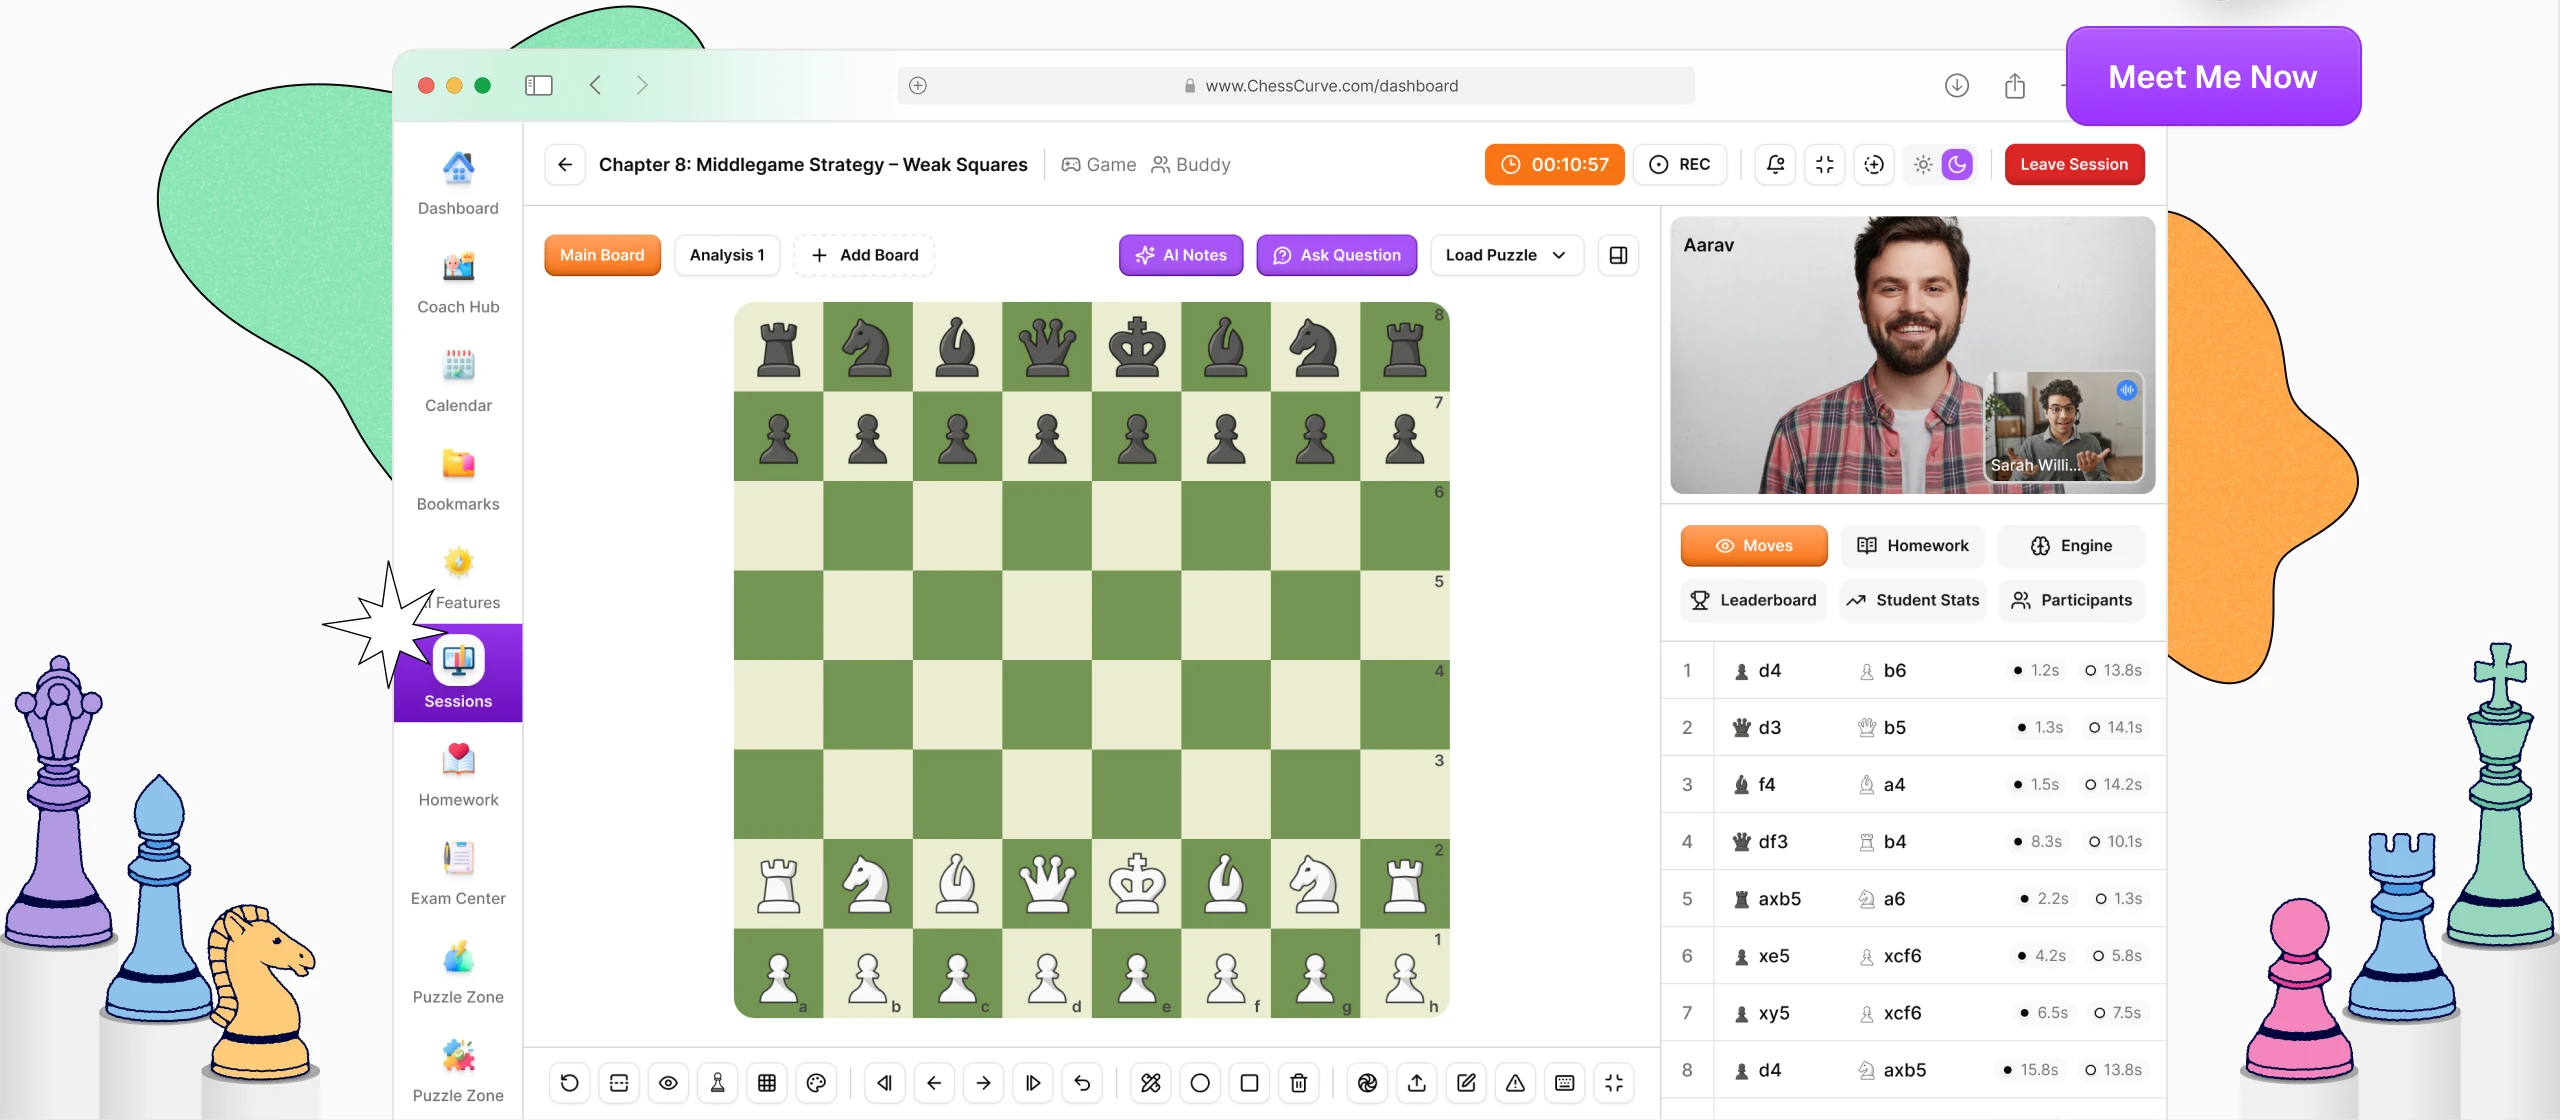Click the Meet Me Now button
This screenshot has height=1120, width=2560.
click(2213, 76)
